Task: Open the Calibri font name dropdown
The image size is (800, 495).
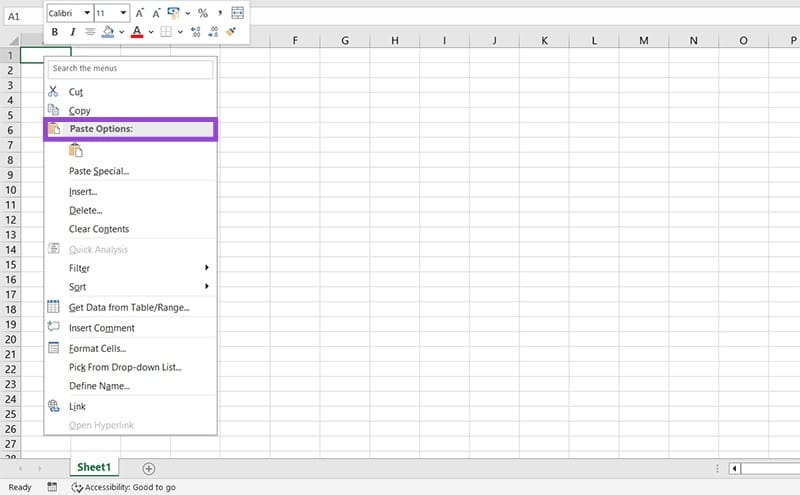Action: point(86,13)
